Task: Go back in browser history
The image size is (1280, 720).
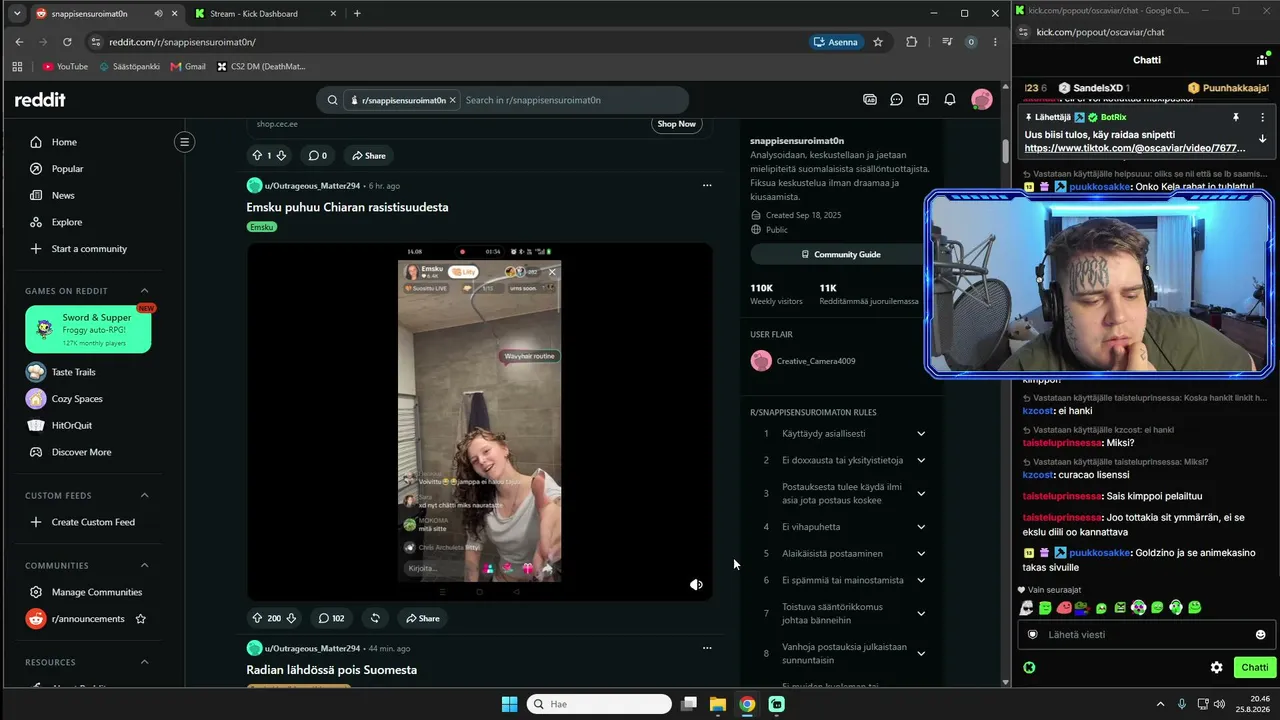Action: pyautogui.click(x=19, y=42)
